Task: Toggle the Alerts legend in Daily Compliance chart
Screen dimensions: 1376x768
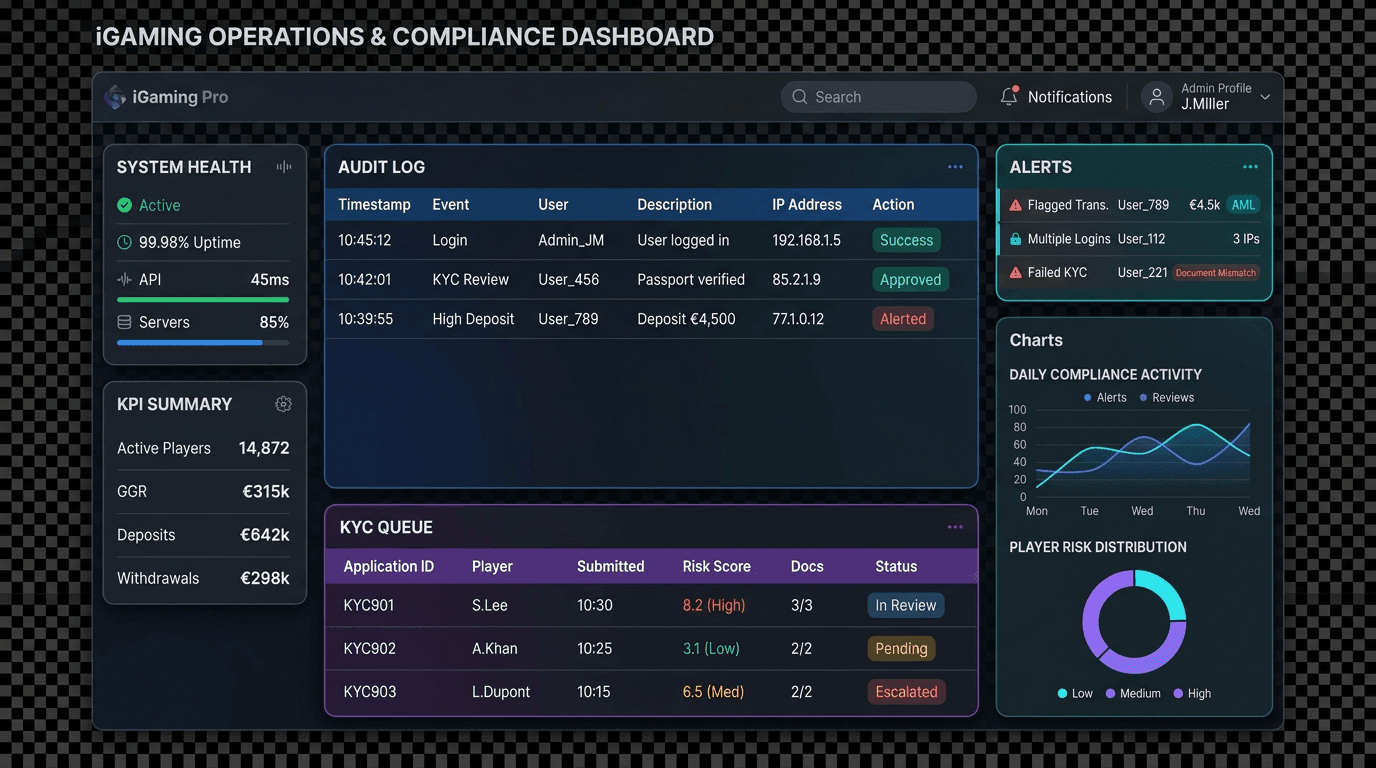Action: pyautogui.click(x=1103, y=397)
